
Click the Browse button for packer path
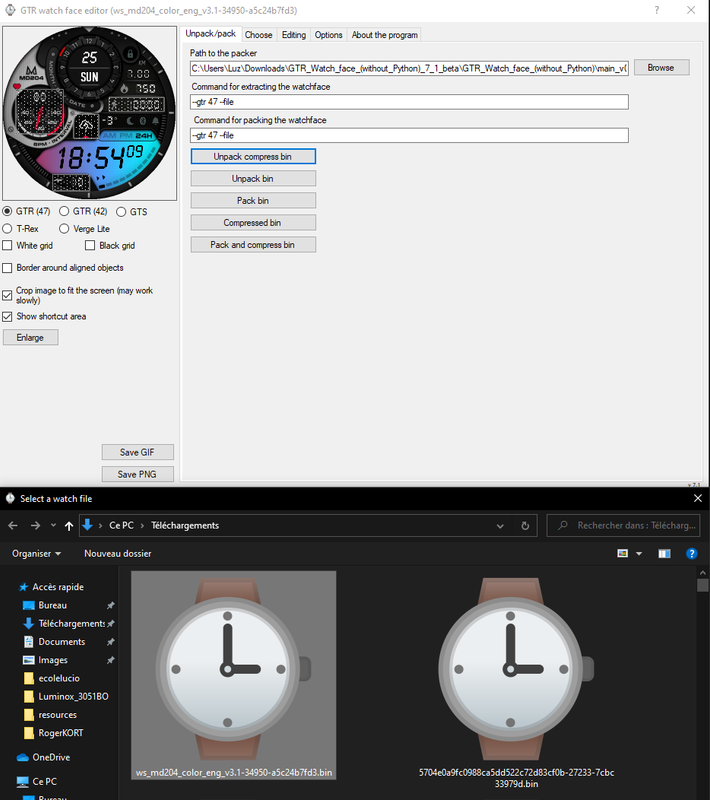(661, 67)
